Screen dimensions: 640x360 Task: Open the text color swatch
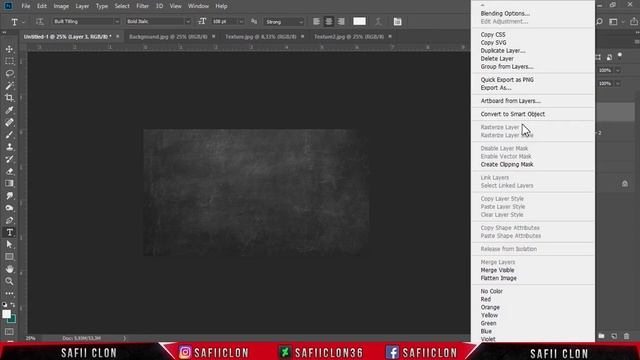(359, 22)
